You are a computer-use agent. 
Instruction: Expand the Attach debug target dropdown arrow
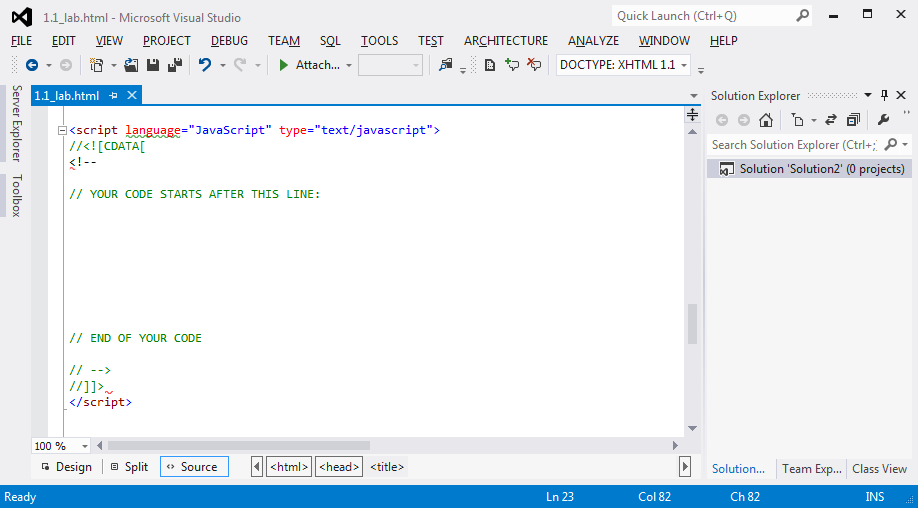pos(349,65)
